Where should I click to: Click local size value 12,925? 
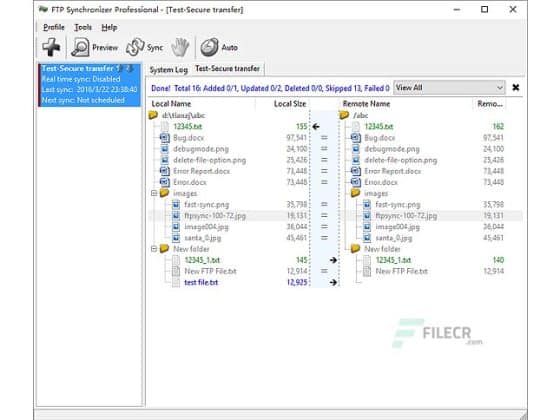297,282
